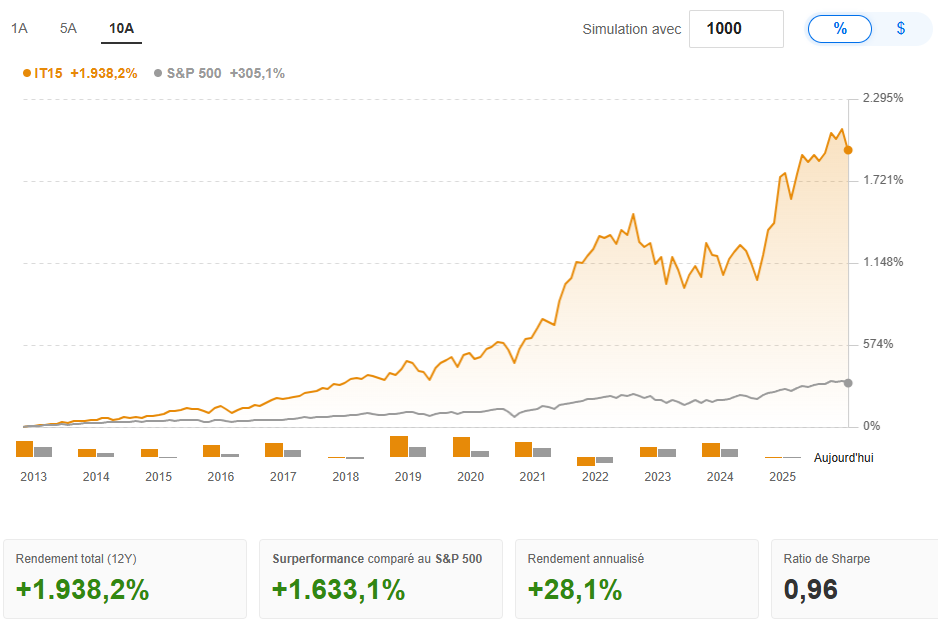938x619 pixels.
Task: Click the Surperformance S&P 500 card
Action: click(x=380, y=578)
